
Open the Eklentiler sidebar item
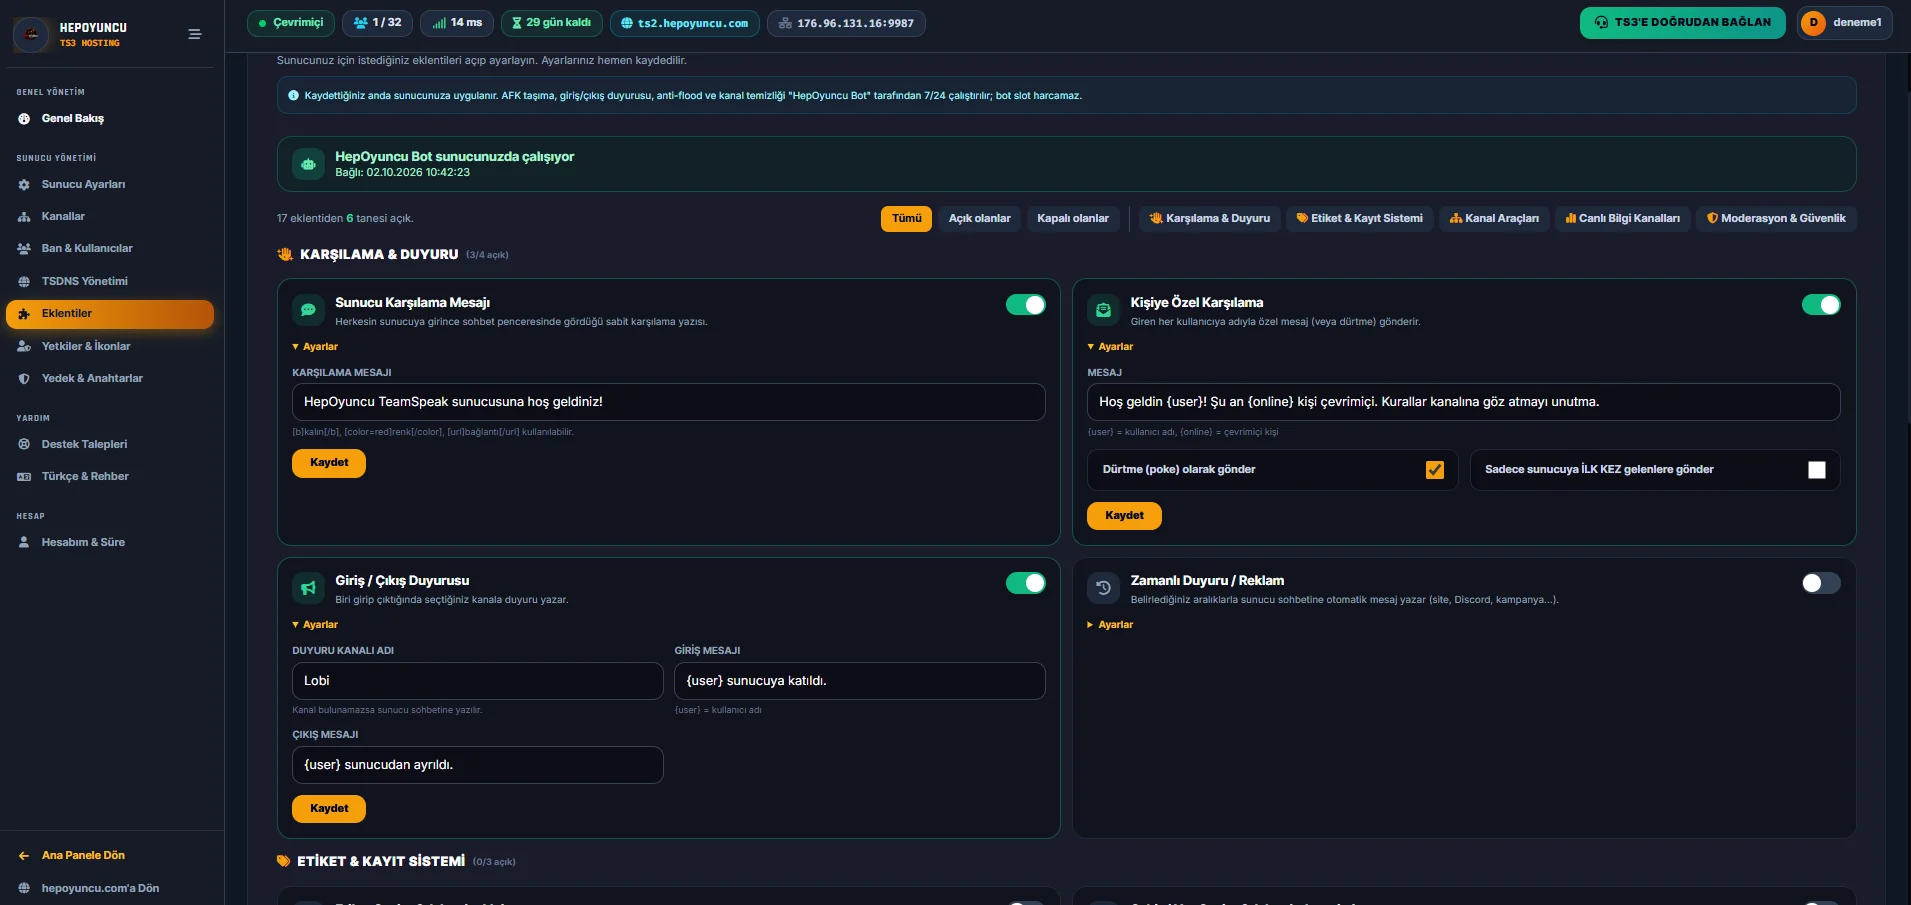pyautogui.click(x=110, y=314)
